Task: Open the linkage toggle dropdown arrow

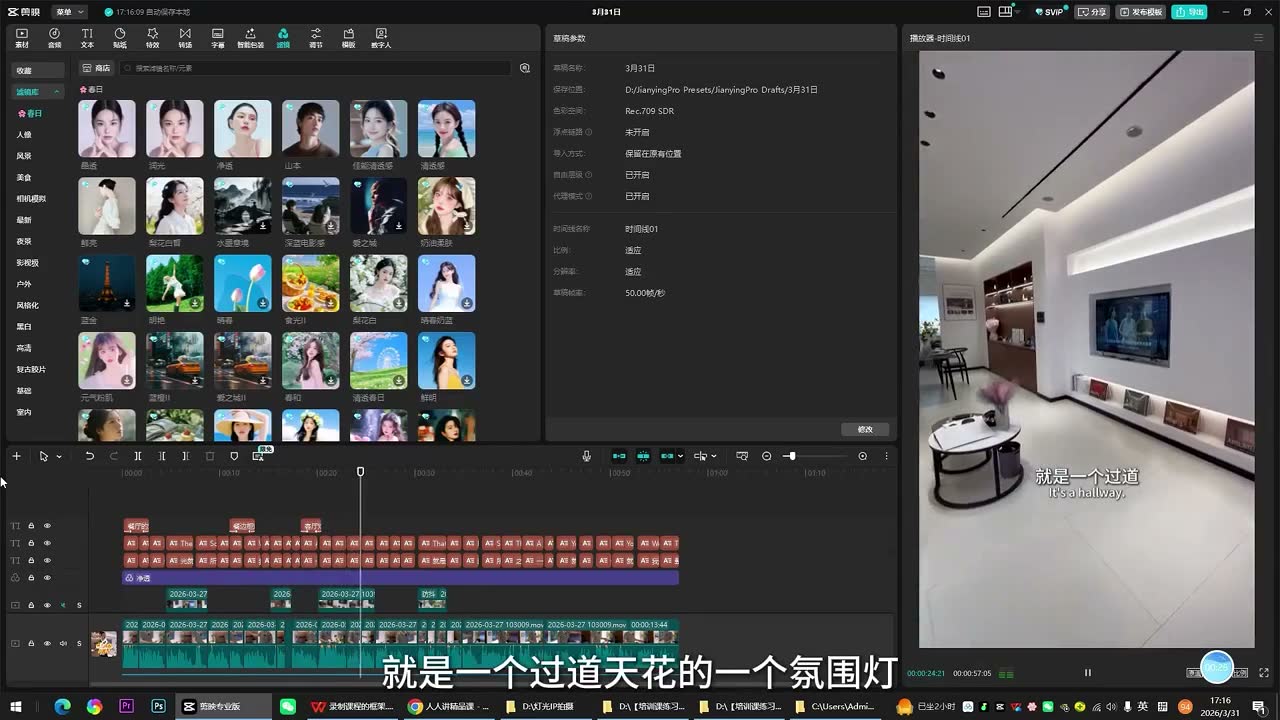Action: point(681,456)
